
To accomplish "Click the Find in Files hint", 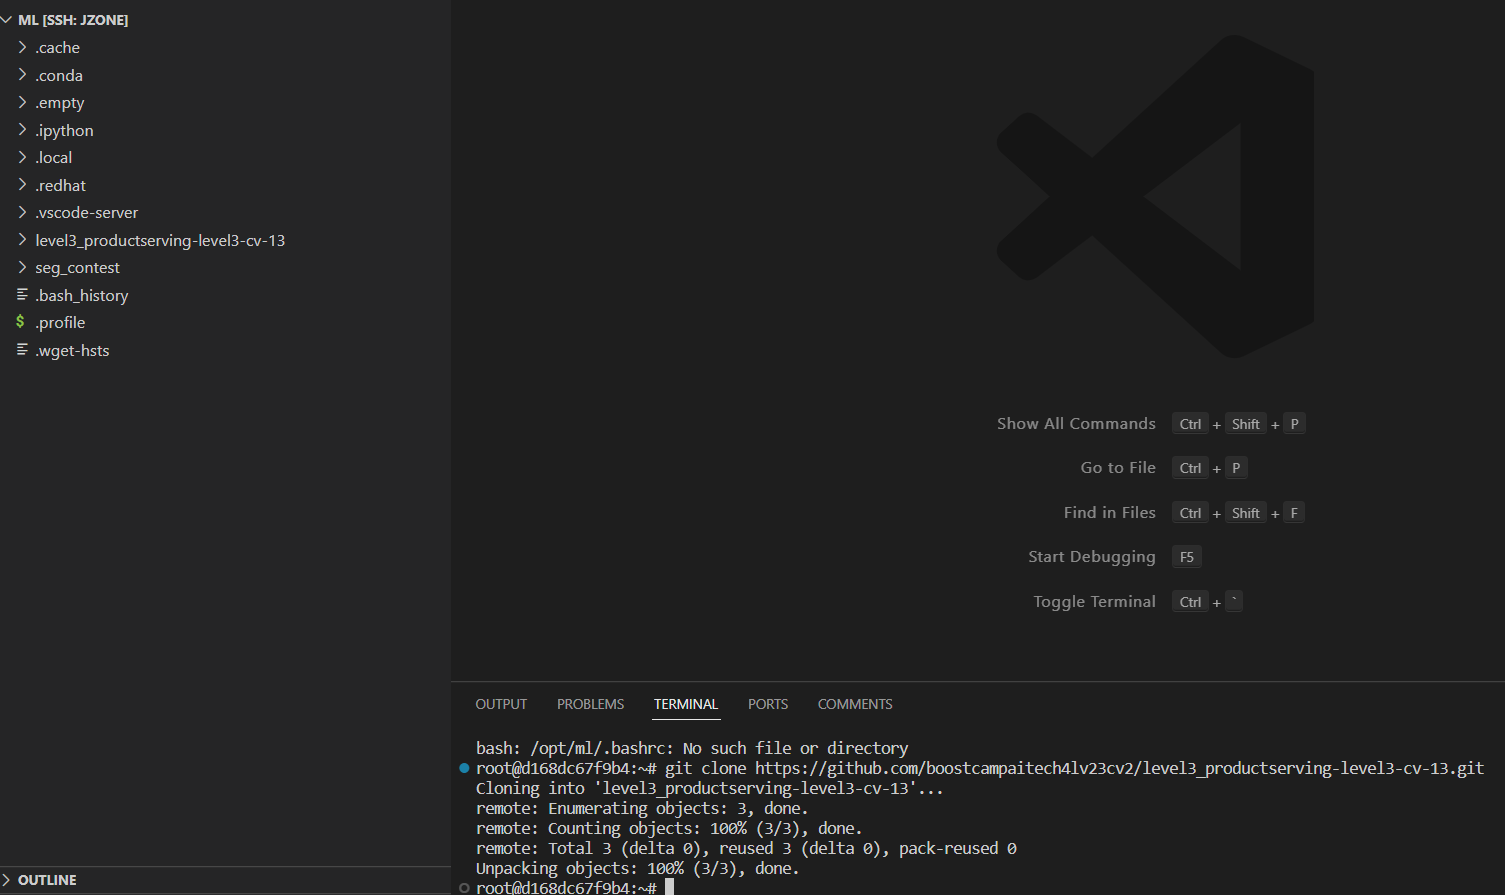I will 1109,512.
